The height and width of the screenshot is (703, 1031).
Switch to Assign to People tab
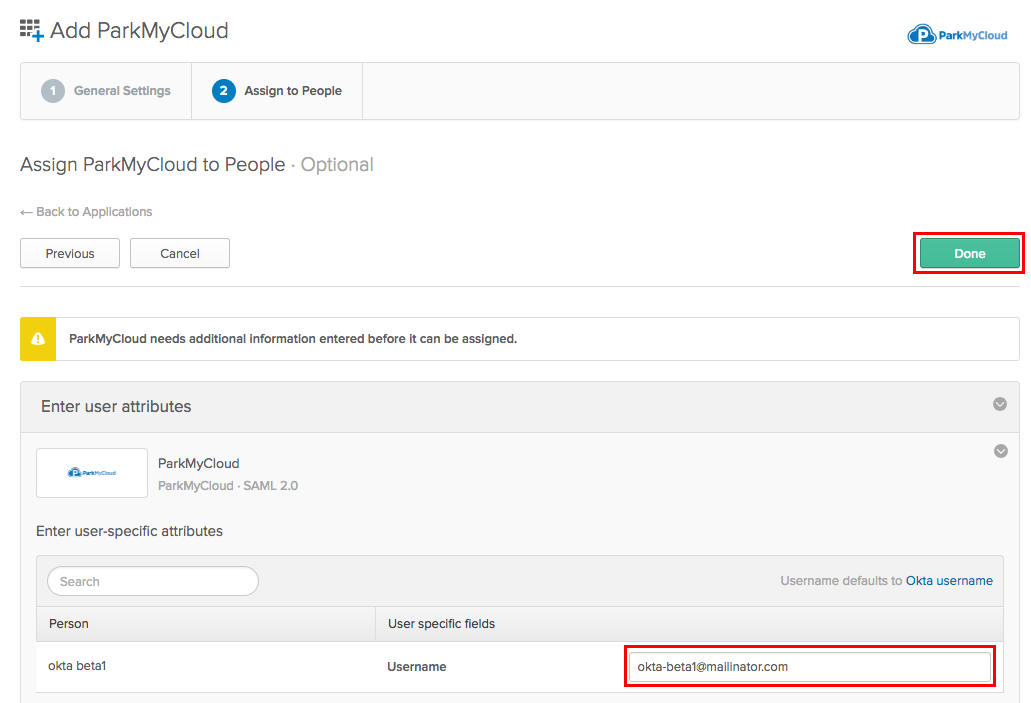click(277, 91)
